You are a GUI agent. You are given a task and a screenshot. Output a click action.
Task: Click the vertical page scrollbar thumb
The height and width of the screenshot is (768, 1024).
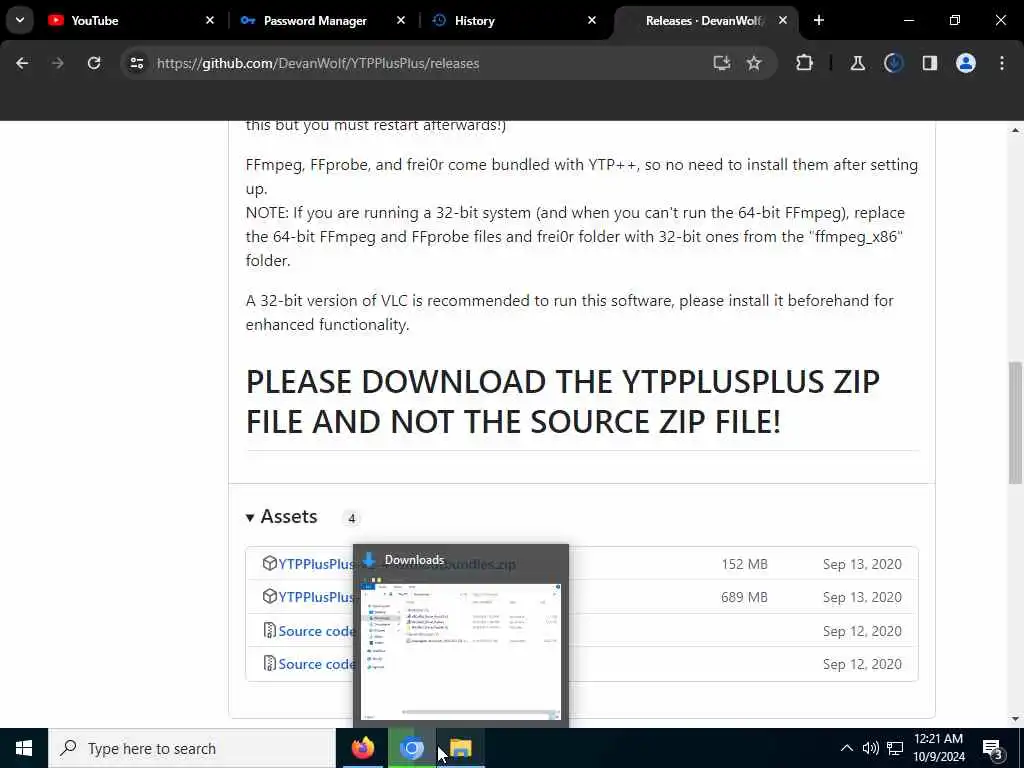1015,423
